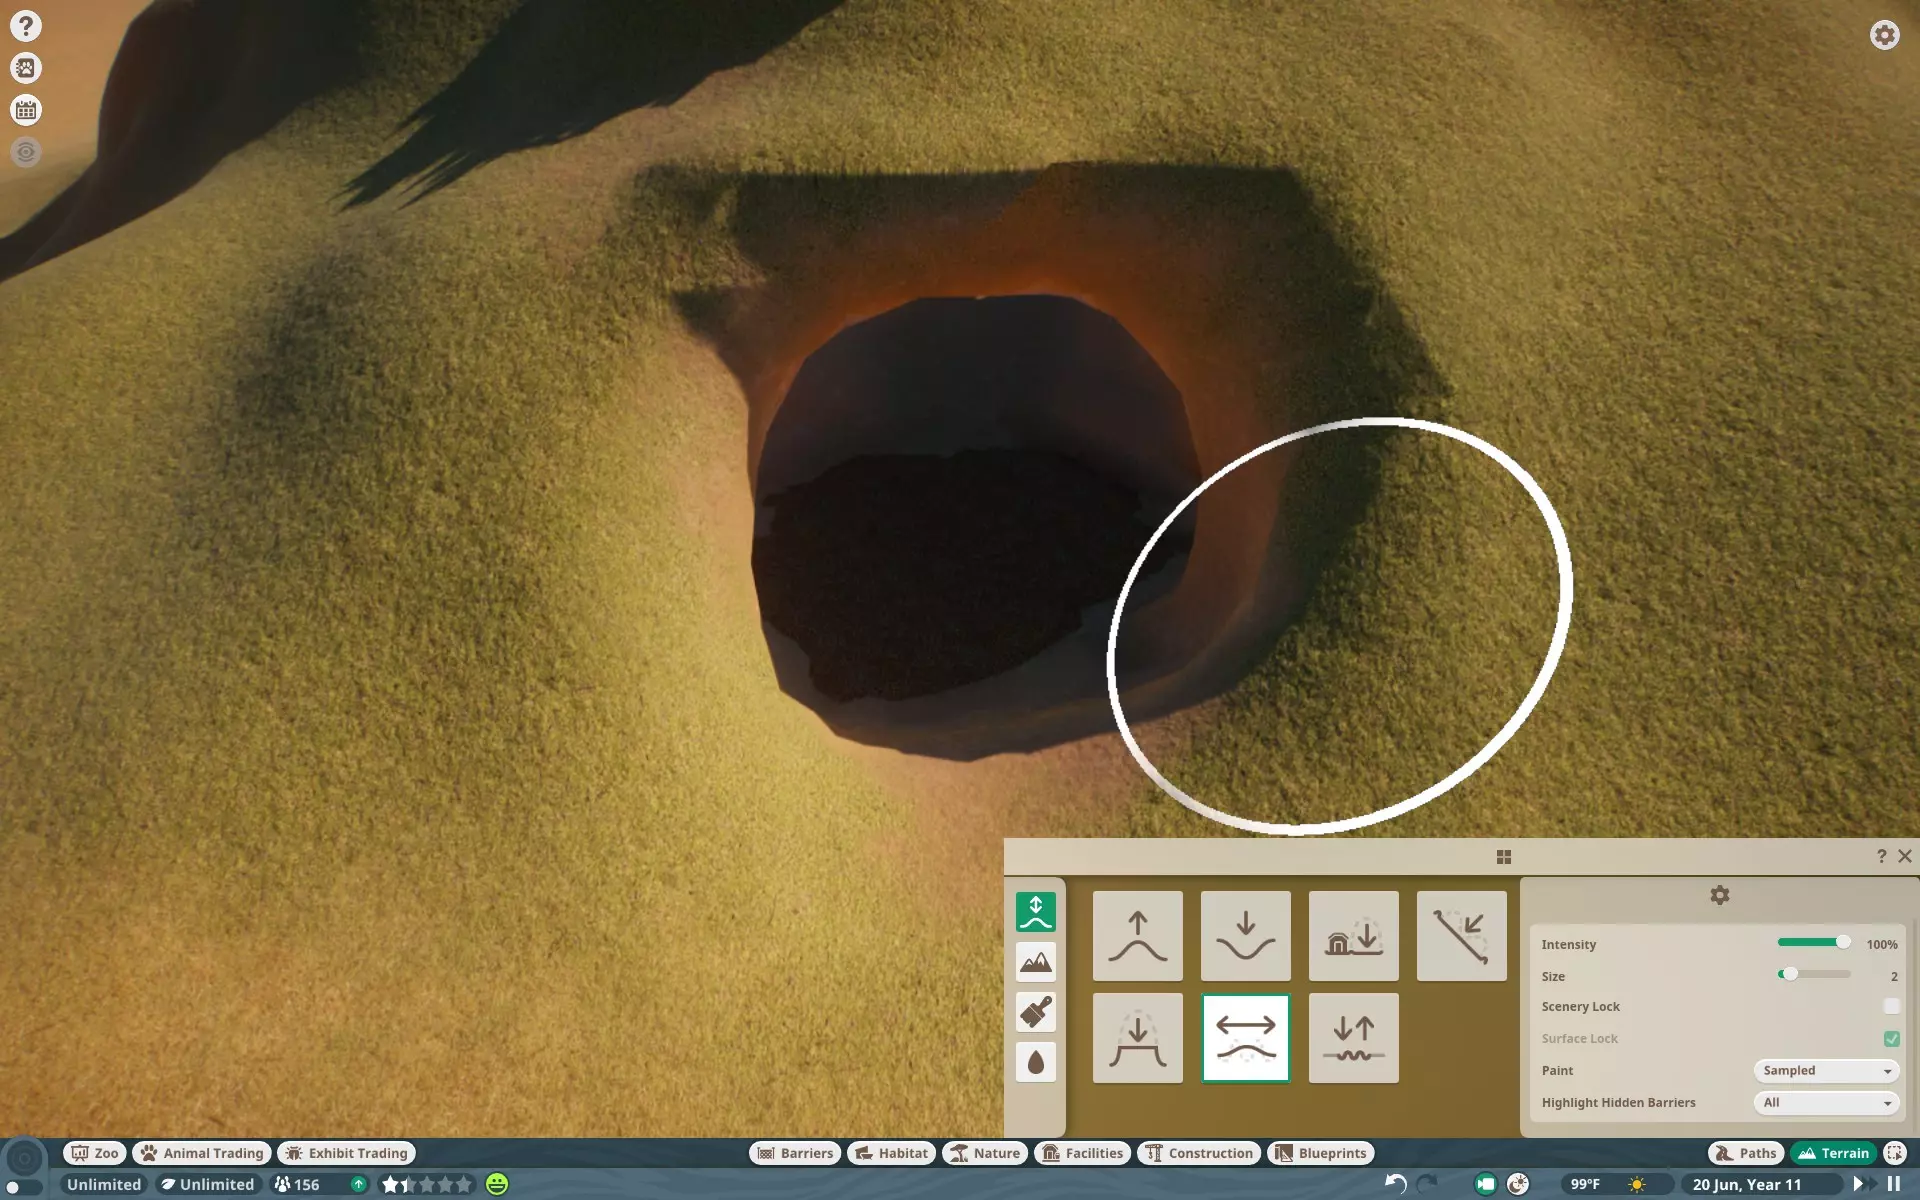This screenshot has height=1200, width=1920.
Task: Expand the Paint dropdown set to Sampled
Action: click(x=1826, y=1070)
